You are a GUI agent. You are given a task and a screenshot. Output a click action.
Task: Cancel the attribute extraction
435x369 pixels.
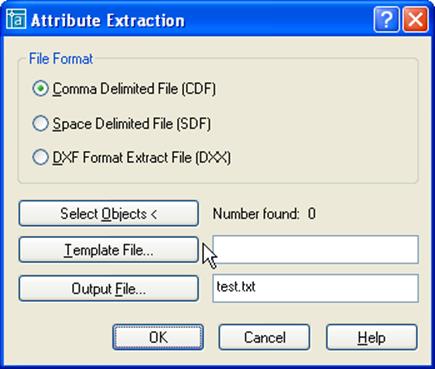point(264,337)
